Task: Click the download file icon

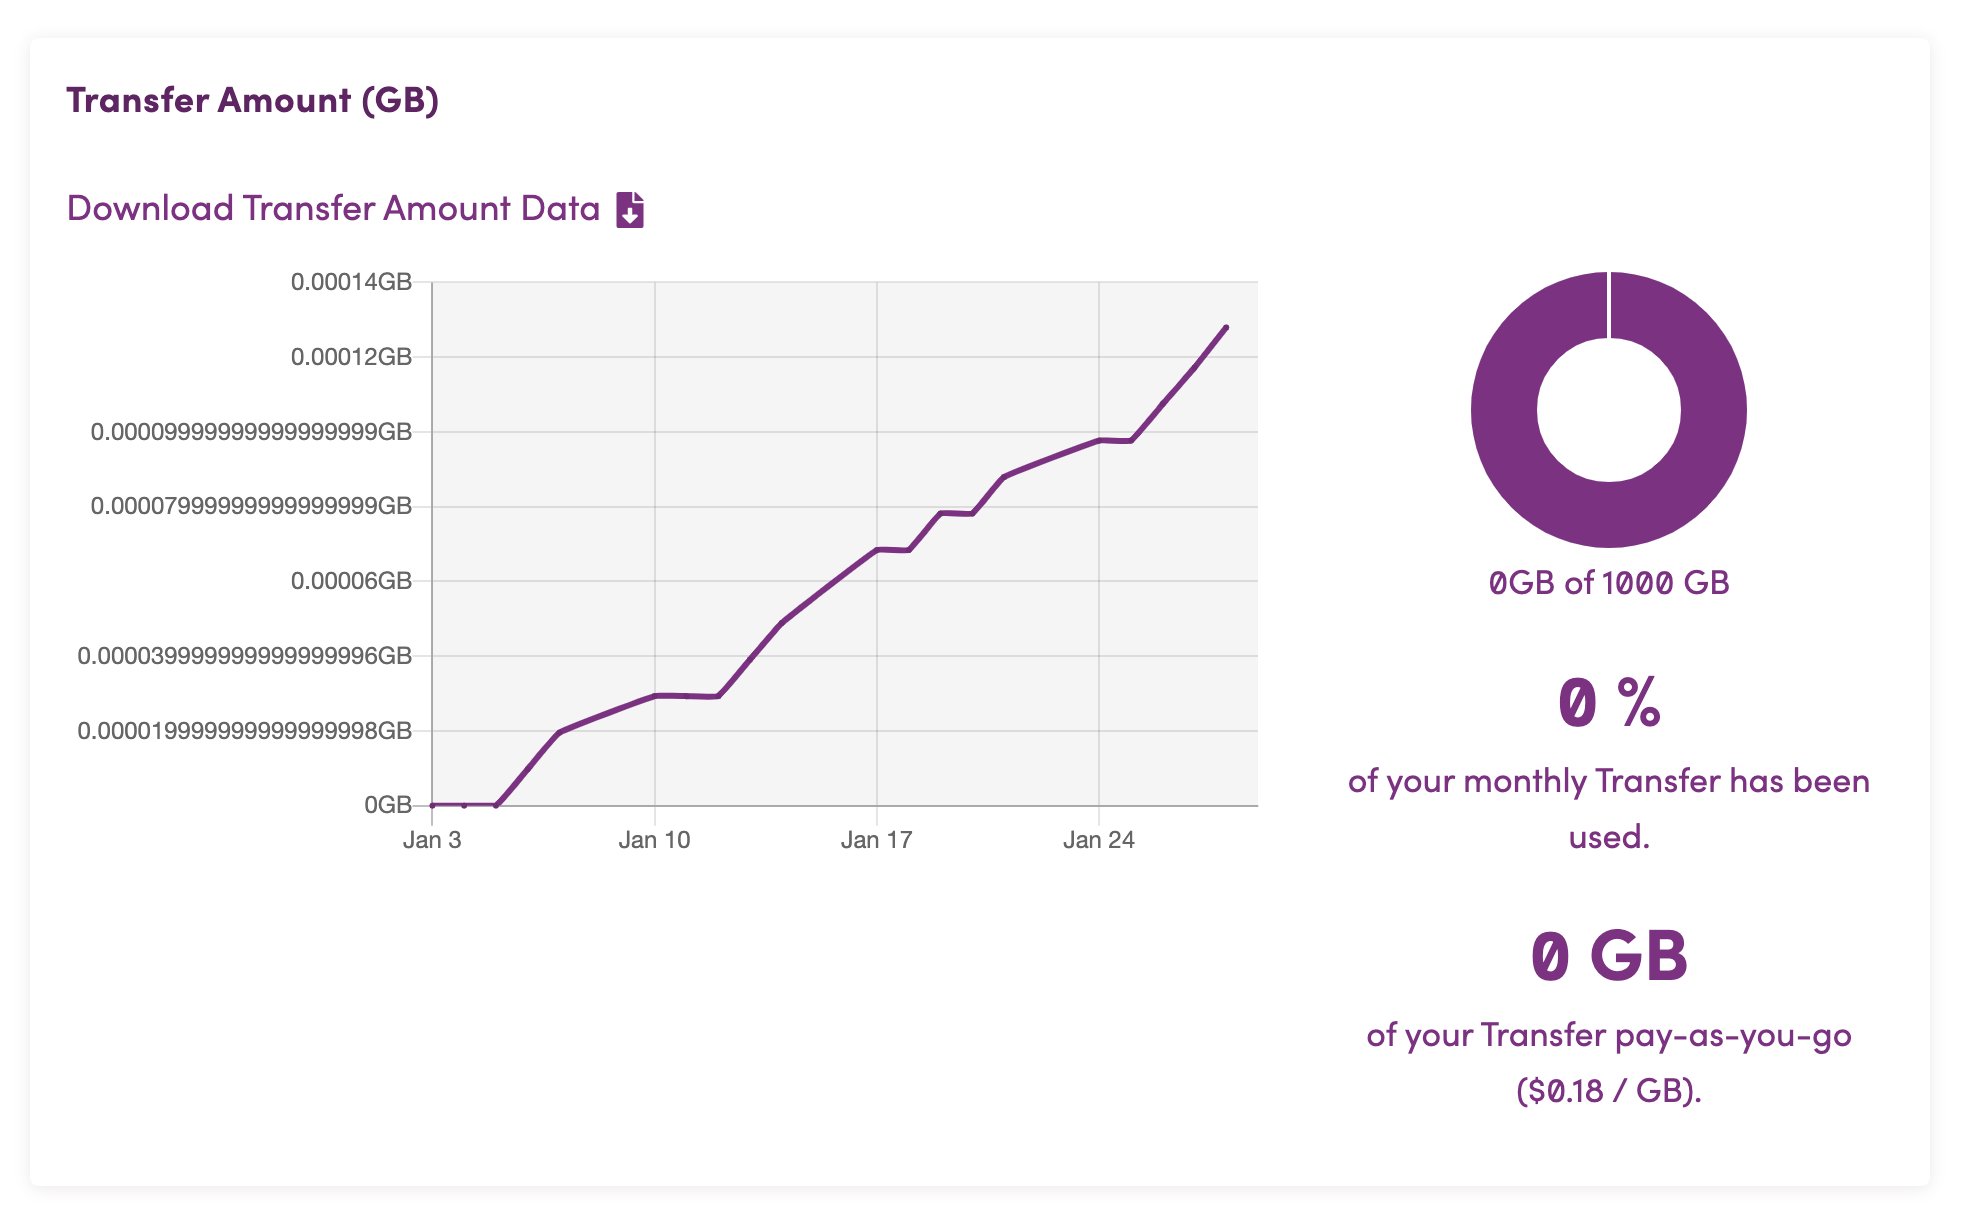Action: [630, 210]
